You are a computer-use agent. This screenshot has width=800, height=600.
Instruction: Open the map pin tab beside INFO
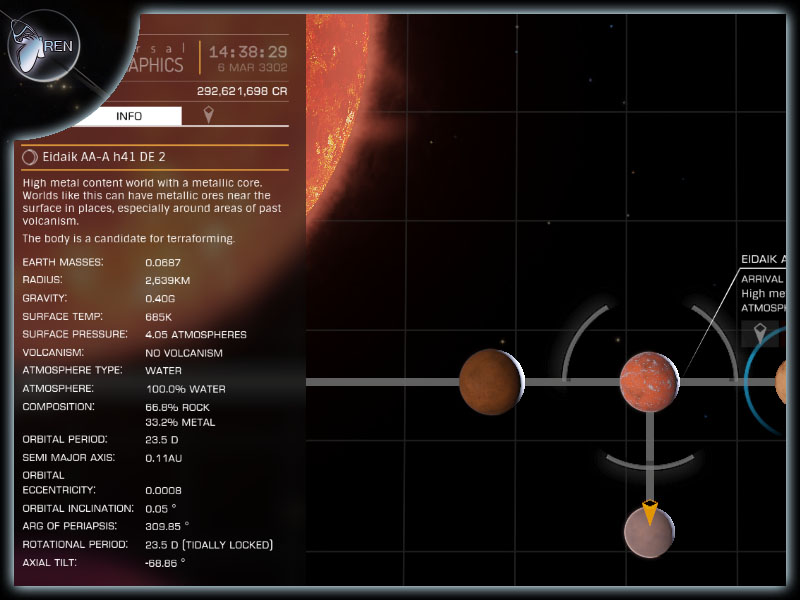click(x=208, y=115)
